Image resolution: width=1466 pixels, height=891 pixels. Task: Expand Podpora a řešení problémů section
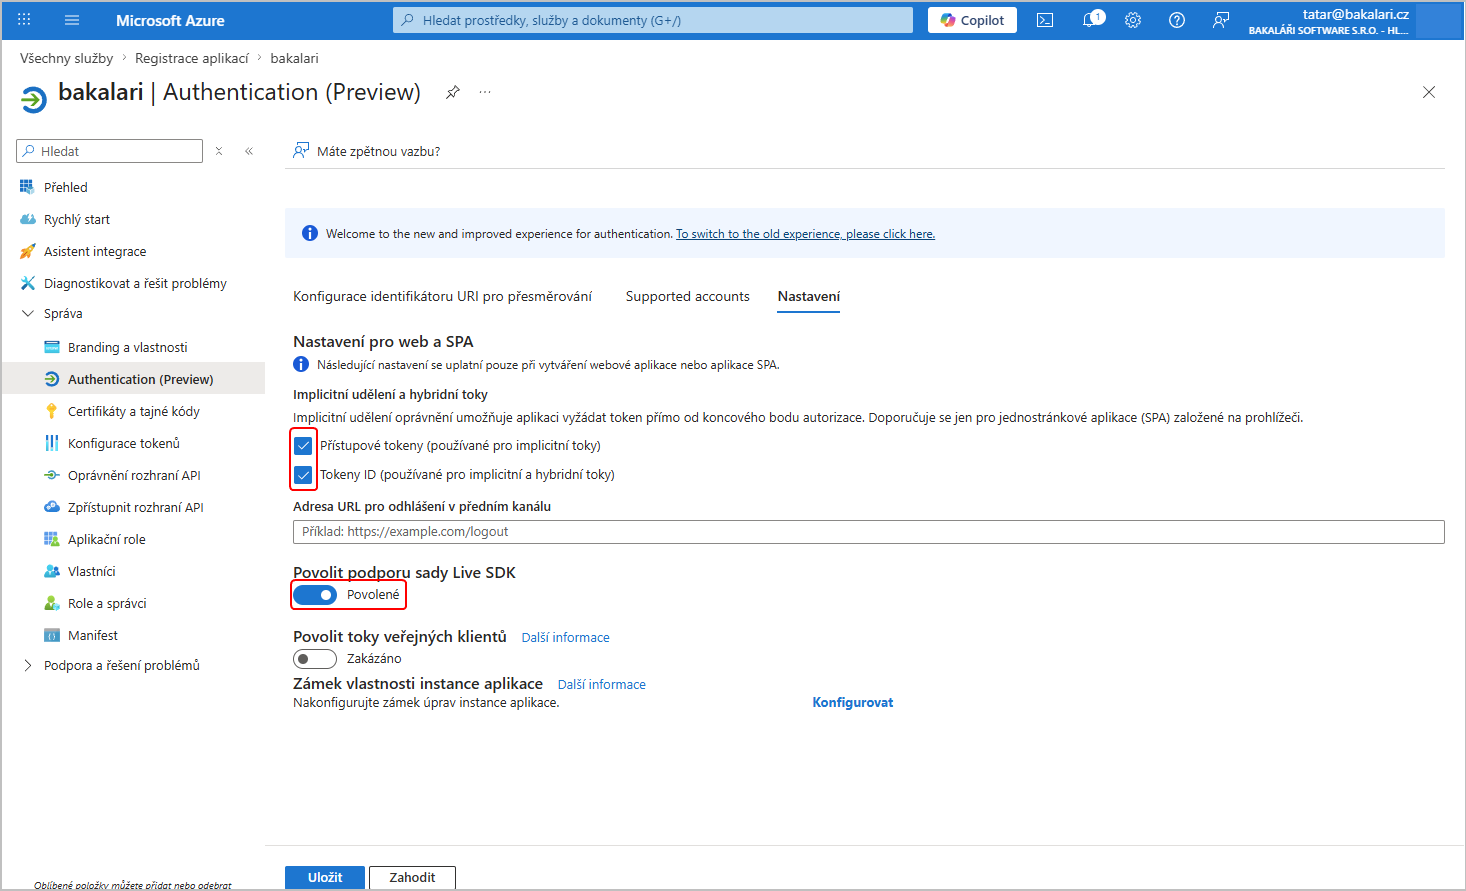[x=27, y=665]
